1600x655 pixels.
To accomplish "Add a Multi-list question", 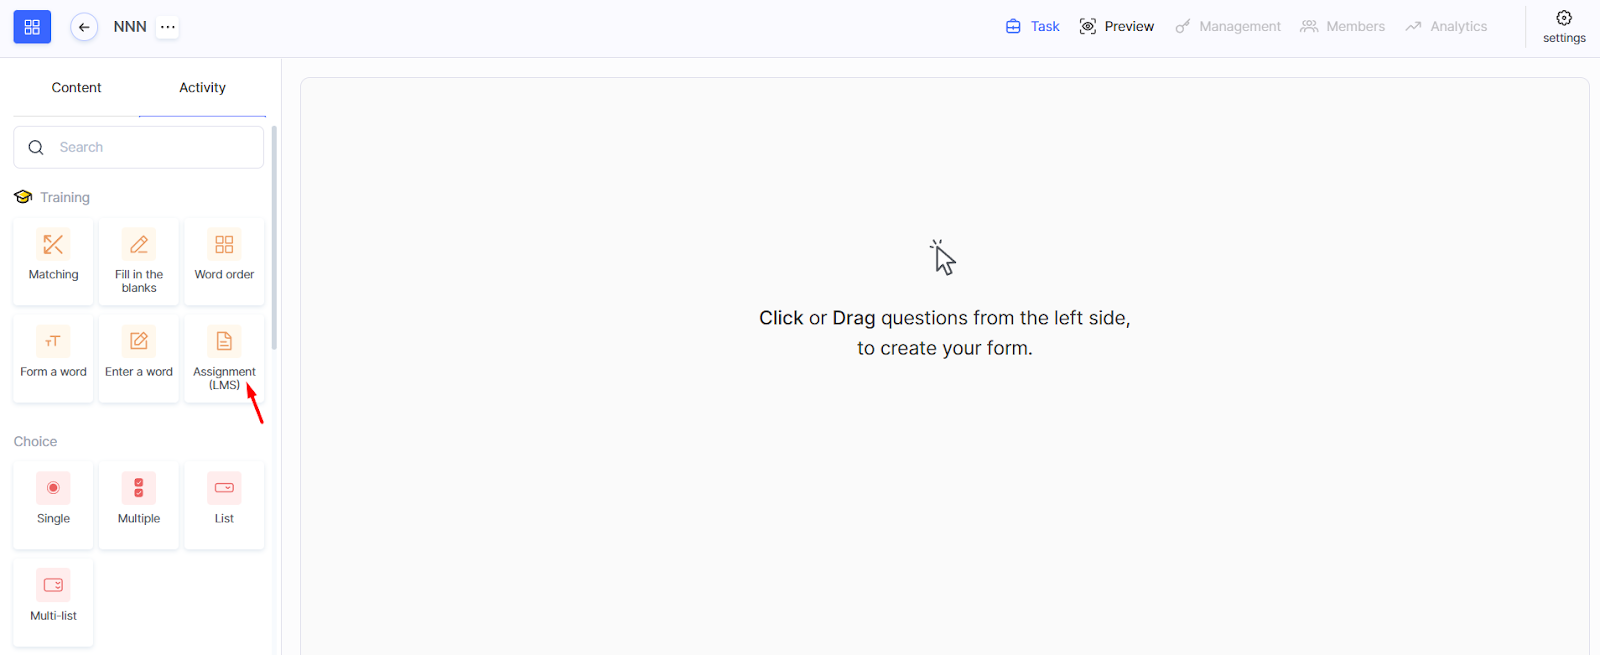I will click(53, 599).
